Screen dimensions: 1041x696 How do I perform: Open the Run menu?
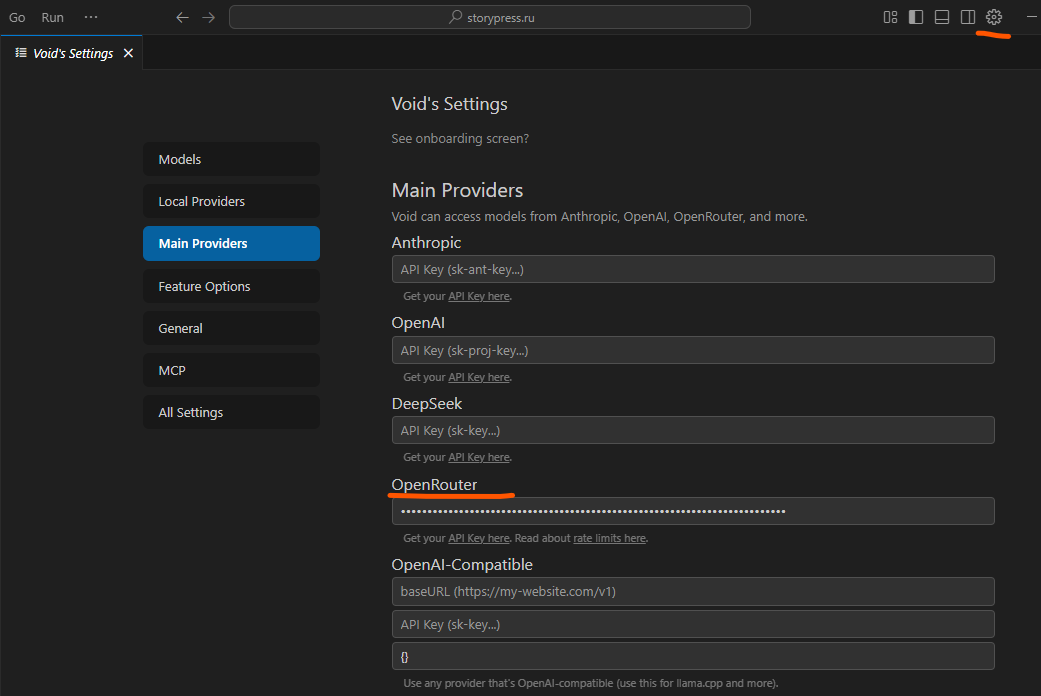point(52,17)
